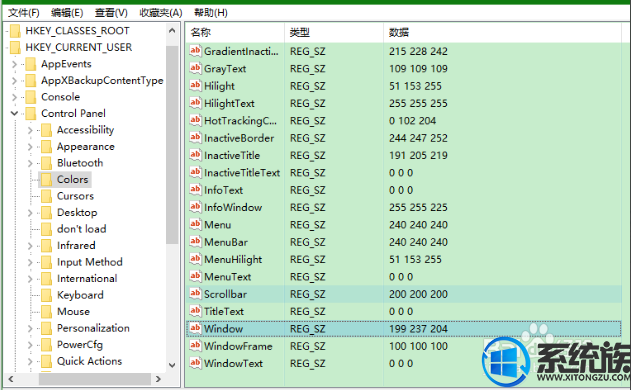Screen dimensions: 631x390
Task: Click the ab icon next to Hilight
Action: (195, 86)
